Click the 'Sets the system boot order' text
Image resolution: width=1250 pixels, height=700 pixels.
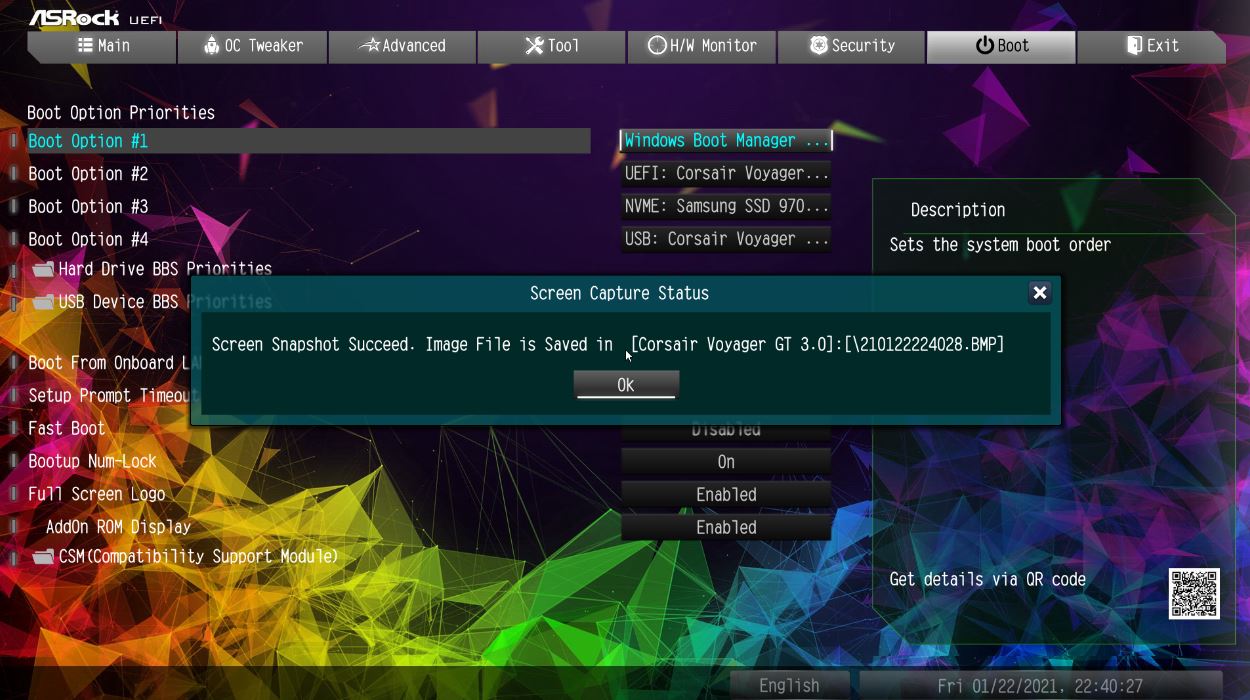[1000, 245]
